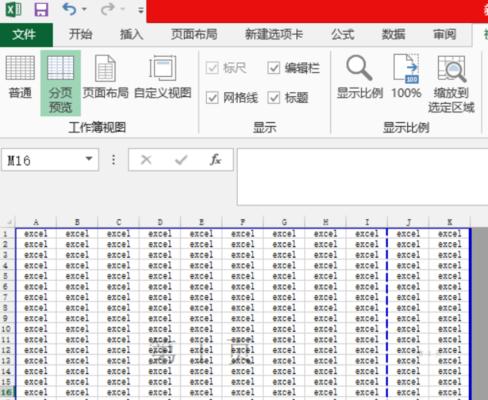This screenshot has width=488, height=400.
Task: Click the formula bar confirm checkmark icon
Action: [x=181, y=160]
